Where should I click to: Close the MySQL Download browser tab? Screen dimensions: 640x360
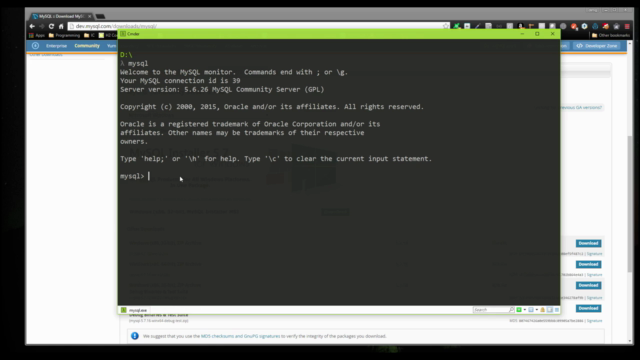tap(89, 16)
